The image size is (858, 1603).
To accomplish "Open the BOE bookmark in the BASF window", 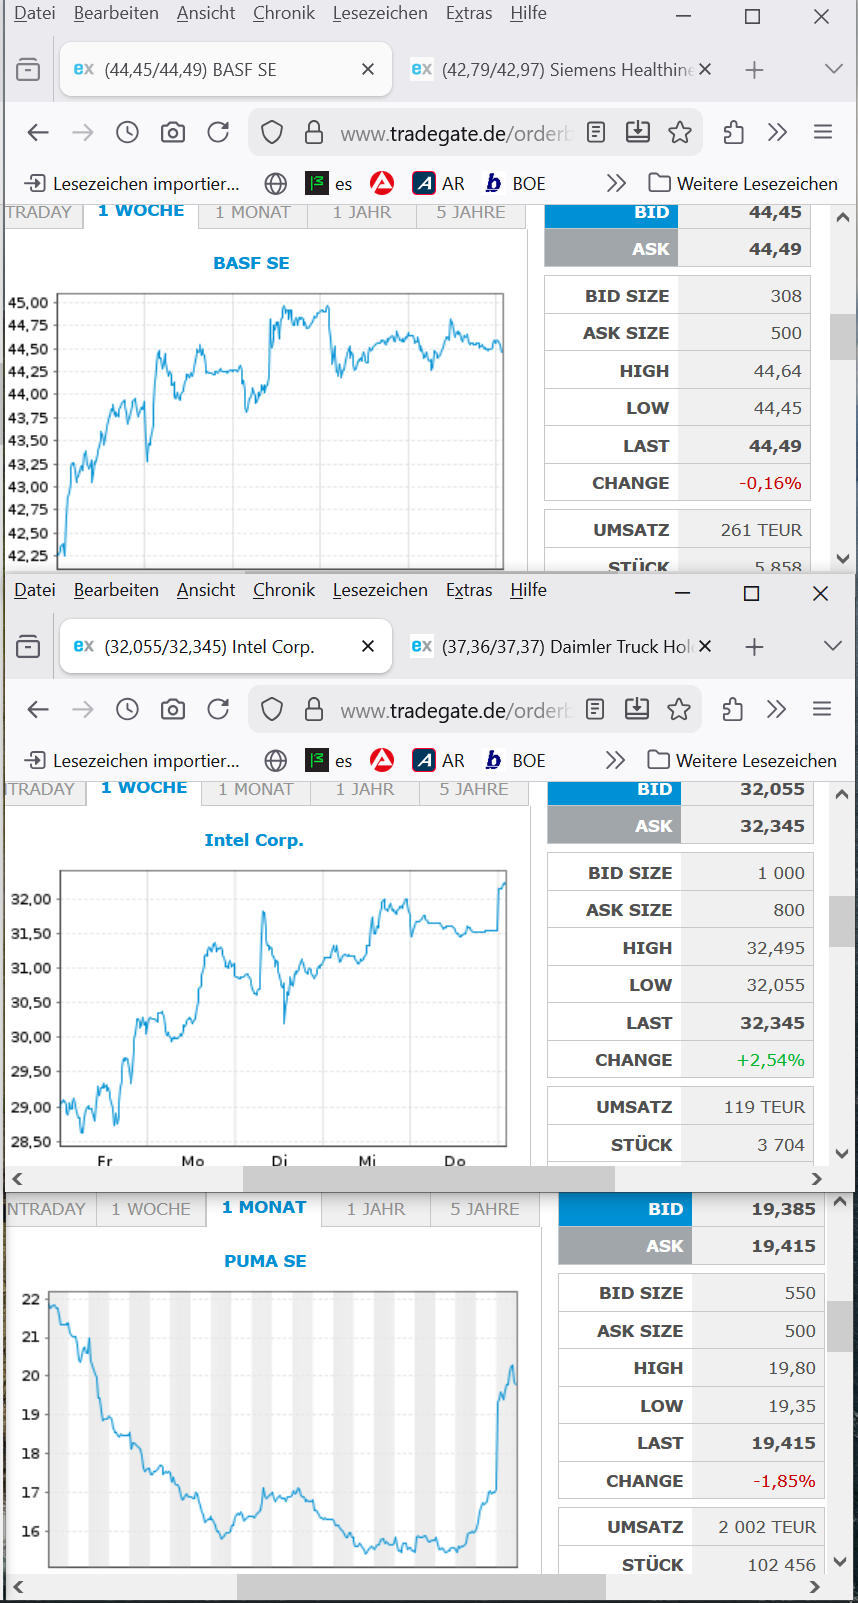I will pos(516,183).
